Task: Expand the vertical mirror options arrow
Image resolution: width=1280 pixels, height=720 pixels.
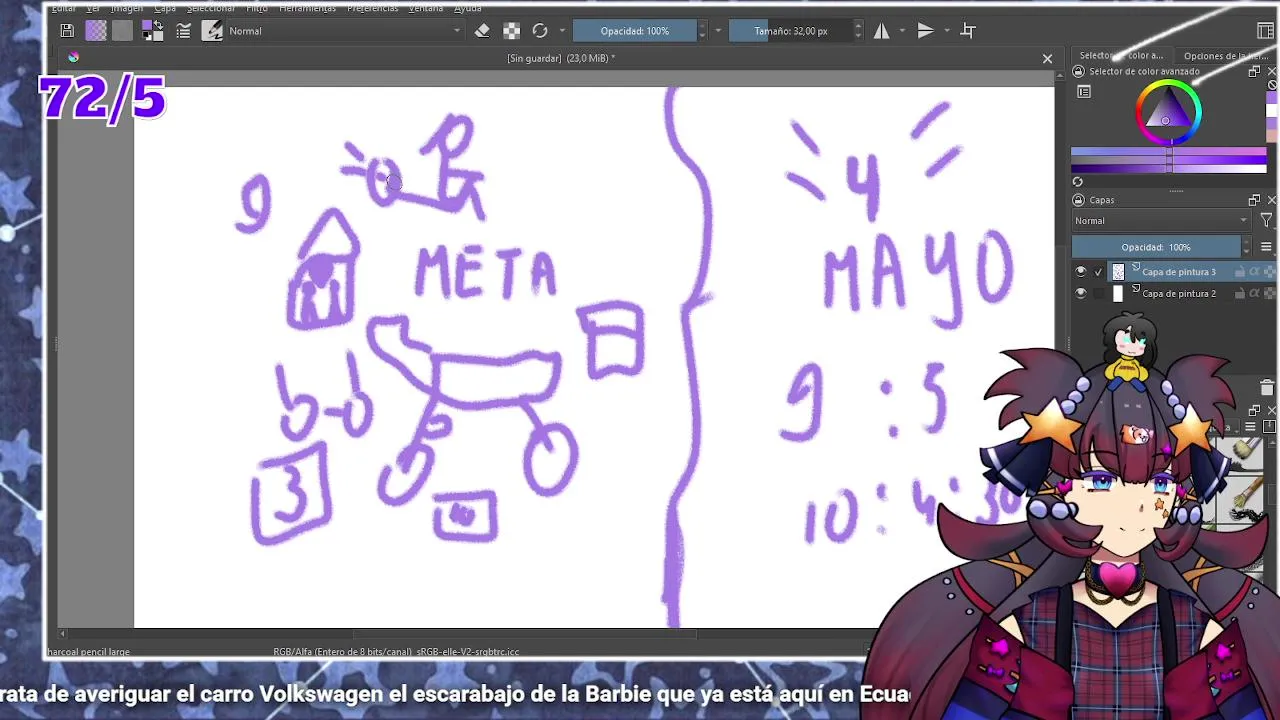Action: [947, 31]
